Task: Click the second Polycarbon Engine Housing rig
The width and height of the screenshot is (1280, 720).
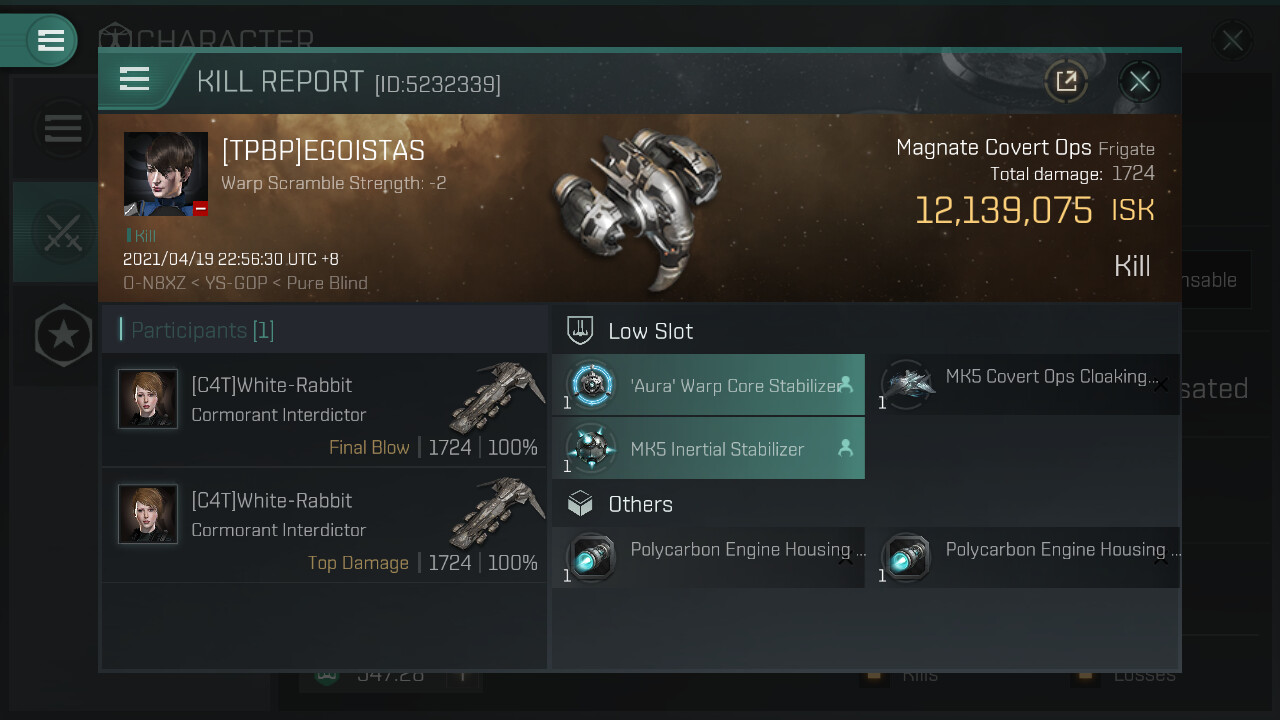Action: tap(1022, 557)
